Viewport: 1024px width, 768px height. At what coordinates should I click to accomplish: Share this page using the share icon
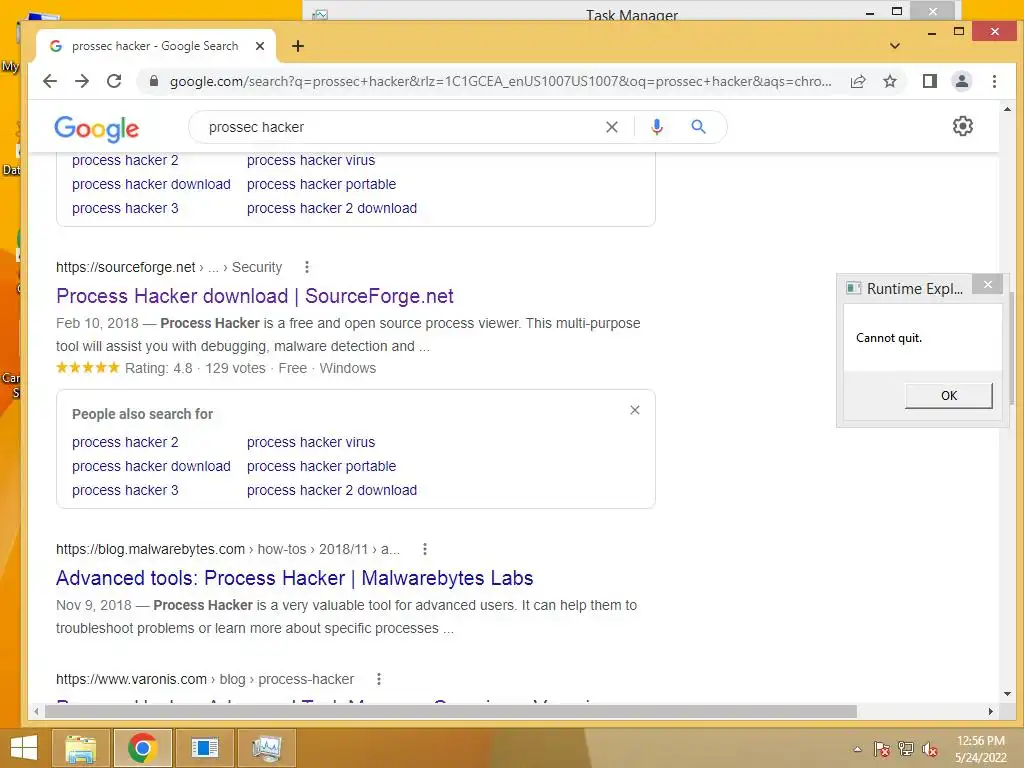[x=858, y=81]
